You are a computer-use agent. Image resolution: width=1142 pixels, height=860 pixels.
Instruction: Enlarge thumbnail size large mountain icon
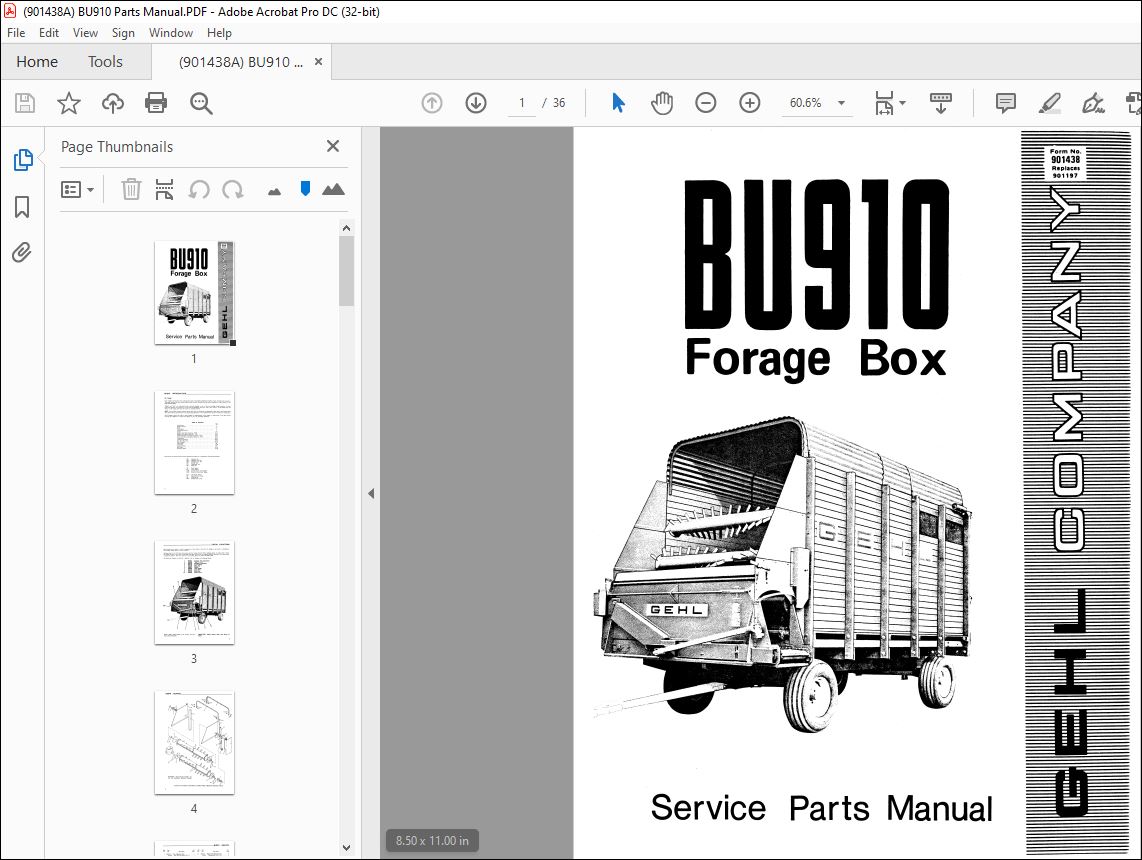[x=334, y=189]
